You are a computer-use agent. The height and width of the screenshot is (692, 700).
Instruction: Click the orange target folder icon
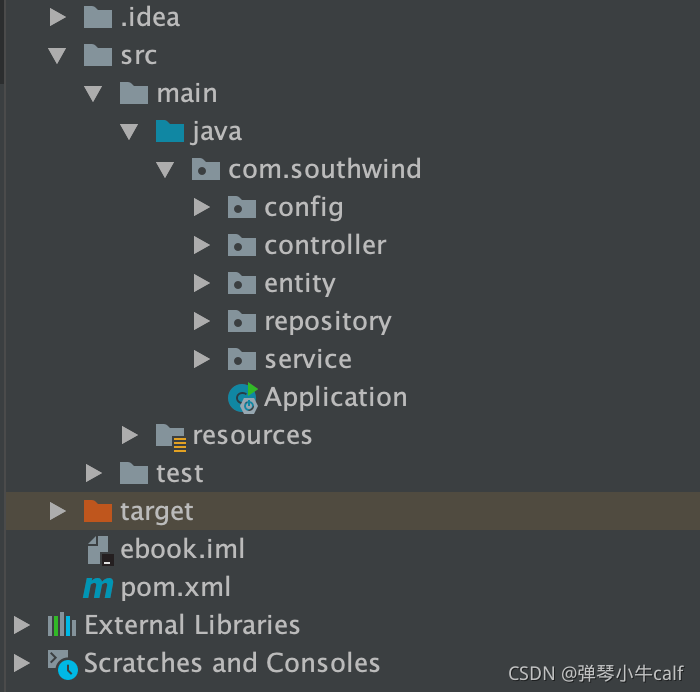click(x=98, y=511)
